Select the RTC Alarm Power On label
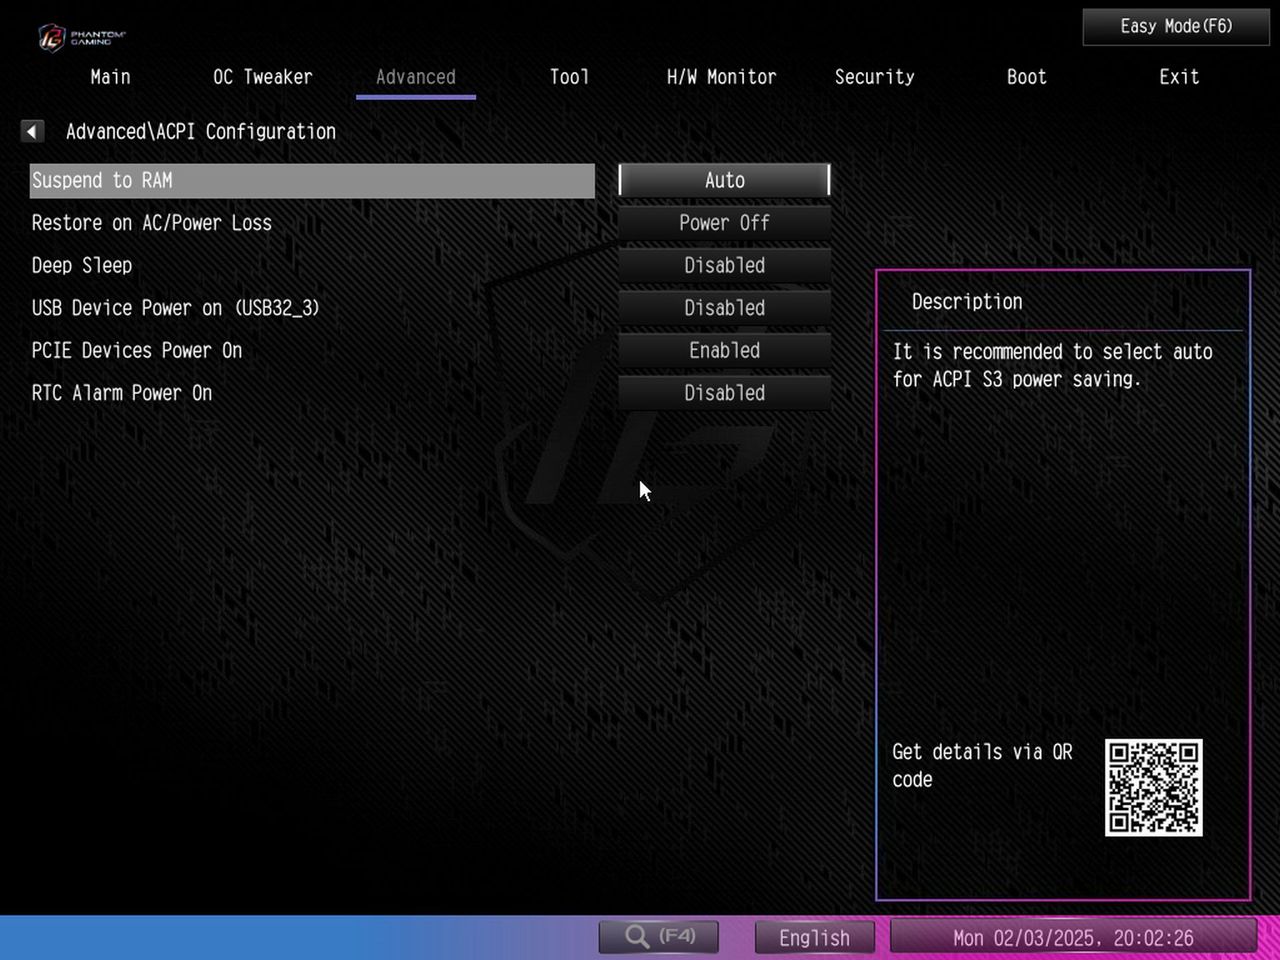The height and width of the screenshot is (960, 1280). [x=122, y=393]
